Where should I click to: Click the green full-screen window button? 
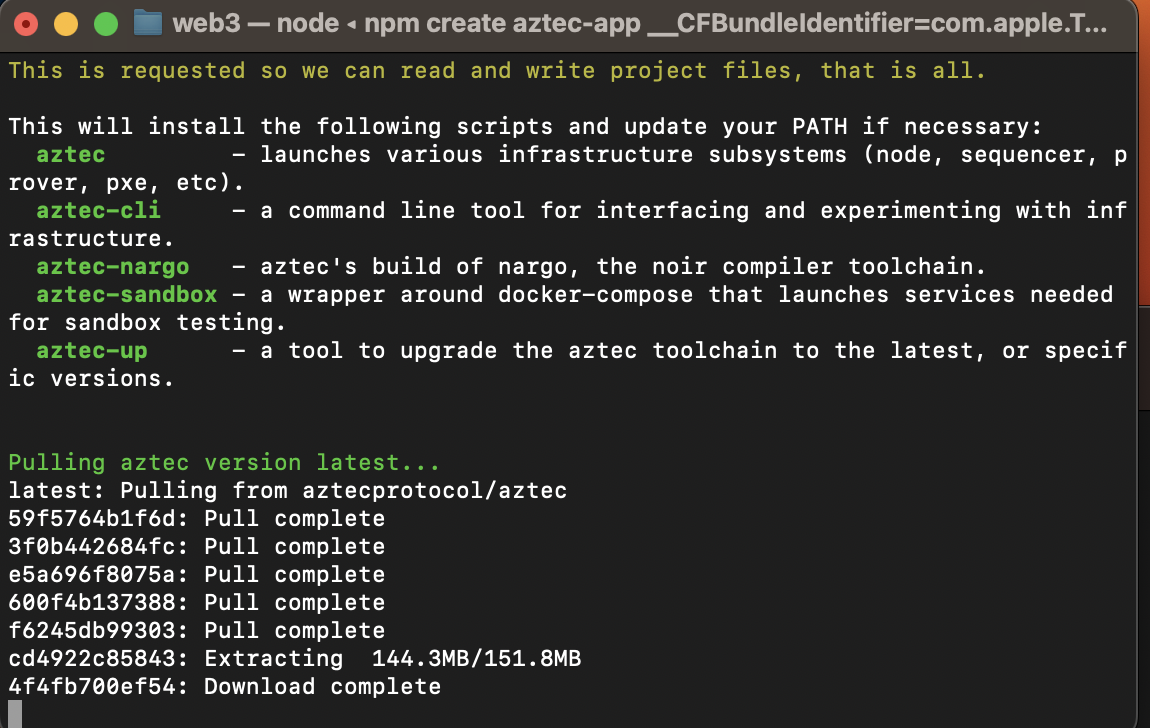(106, 24)
